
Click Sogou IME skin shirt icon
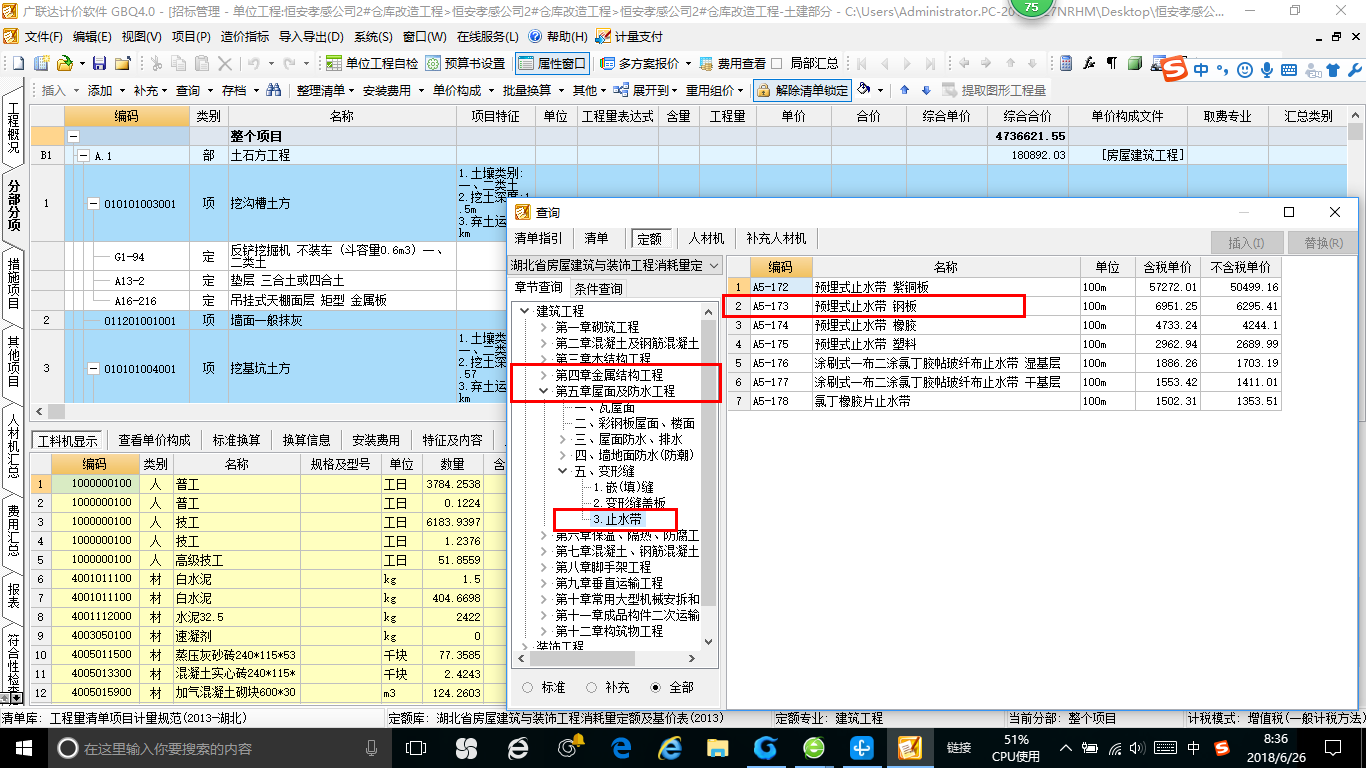[x=1332, y=70]
